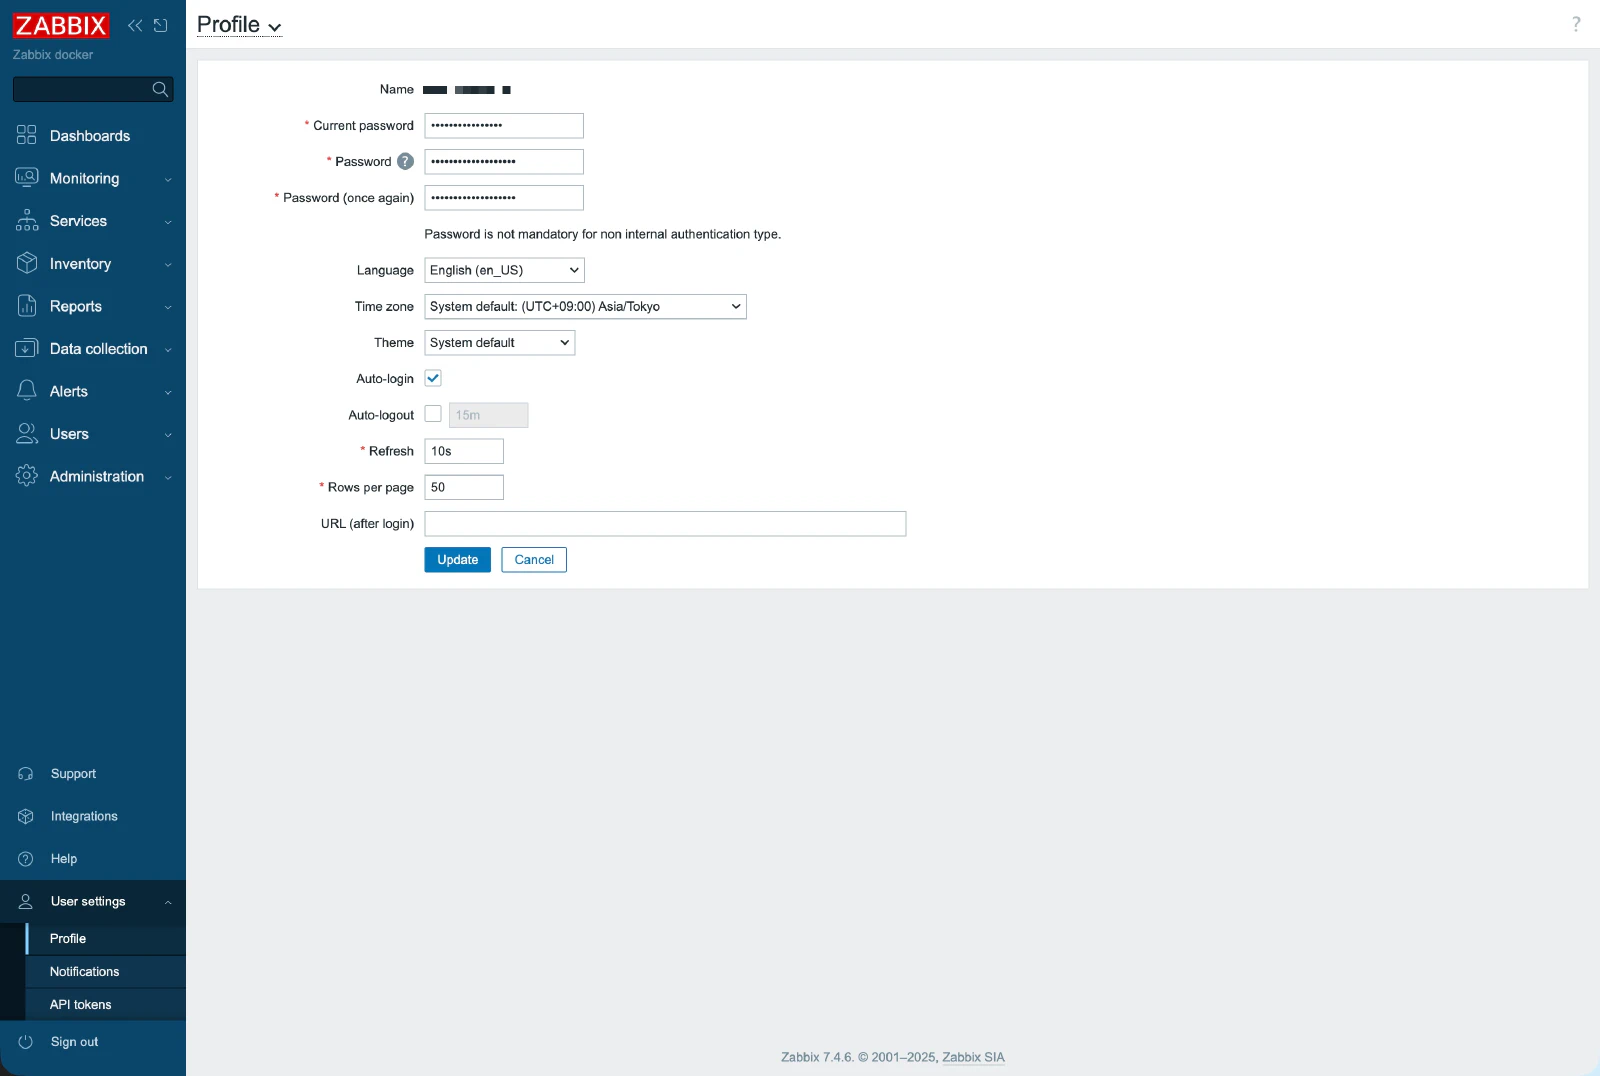Click the Zabbix logo

60,25
